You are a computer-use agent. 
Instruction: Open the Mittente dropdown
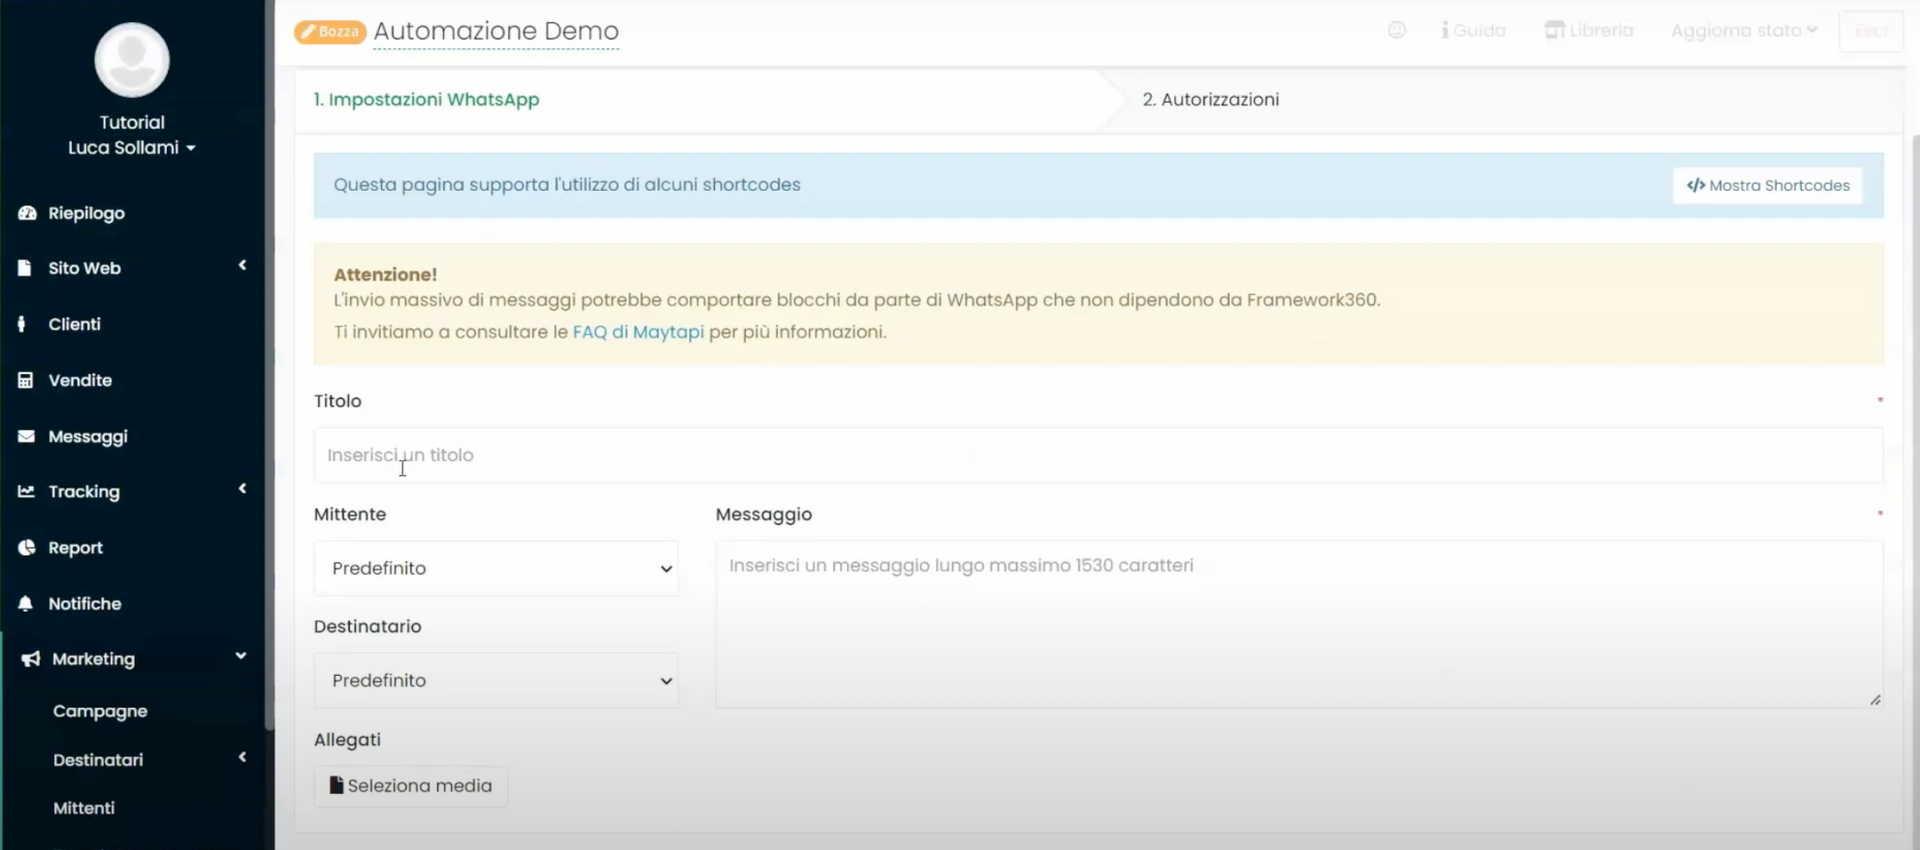[496, 568]
